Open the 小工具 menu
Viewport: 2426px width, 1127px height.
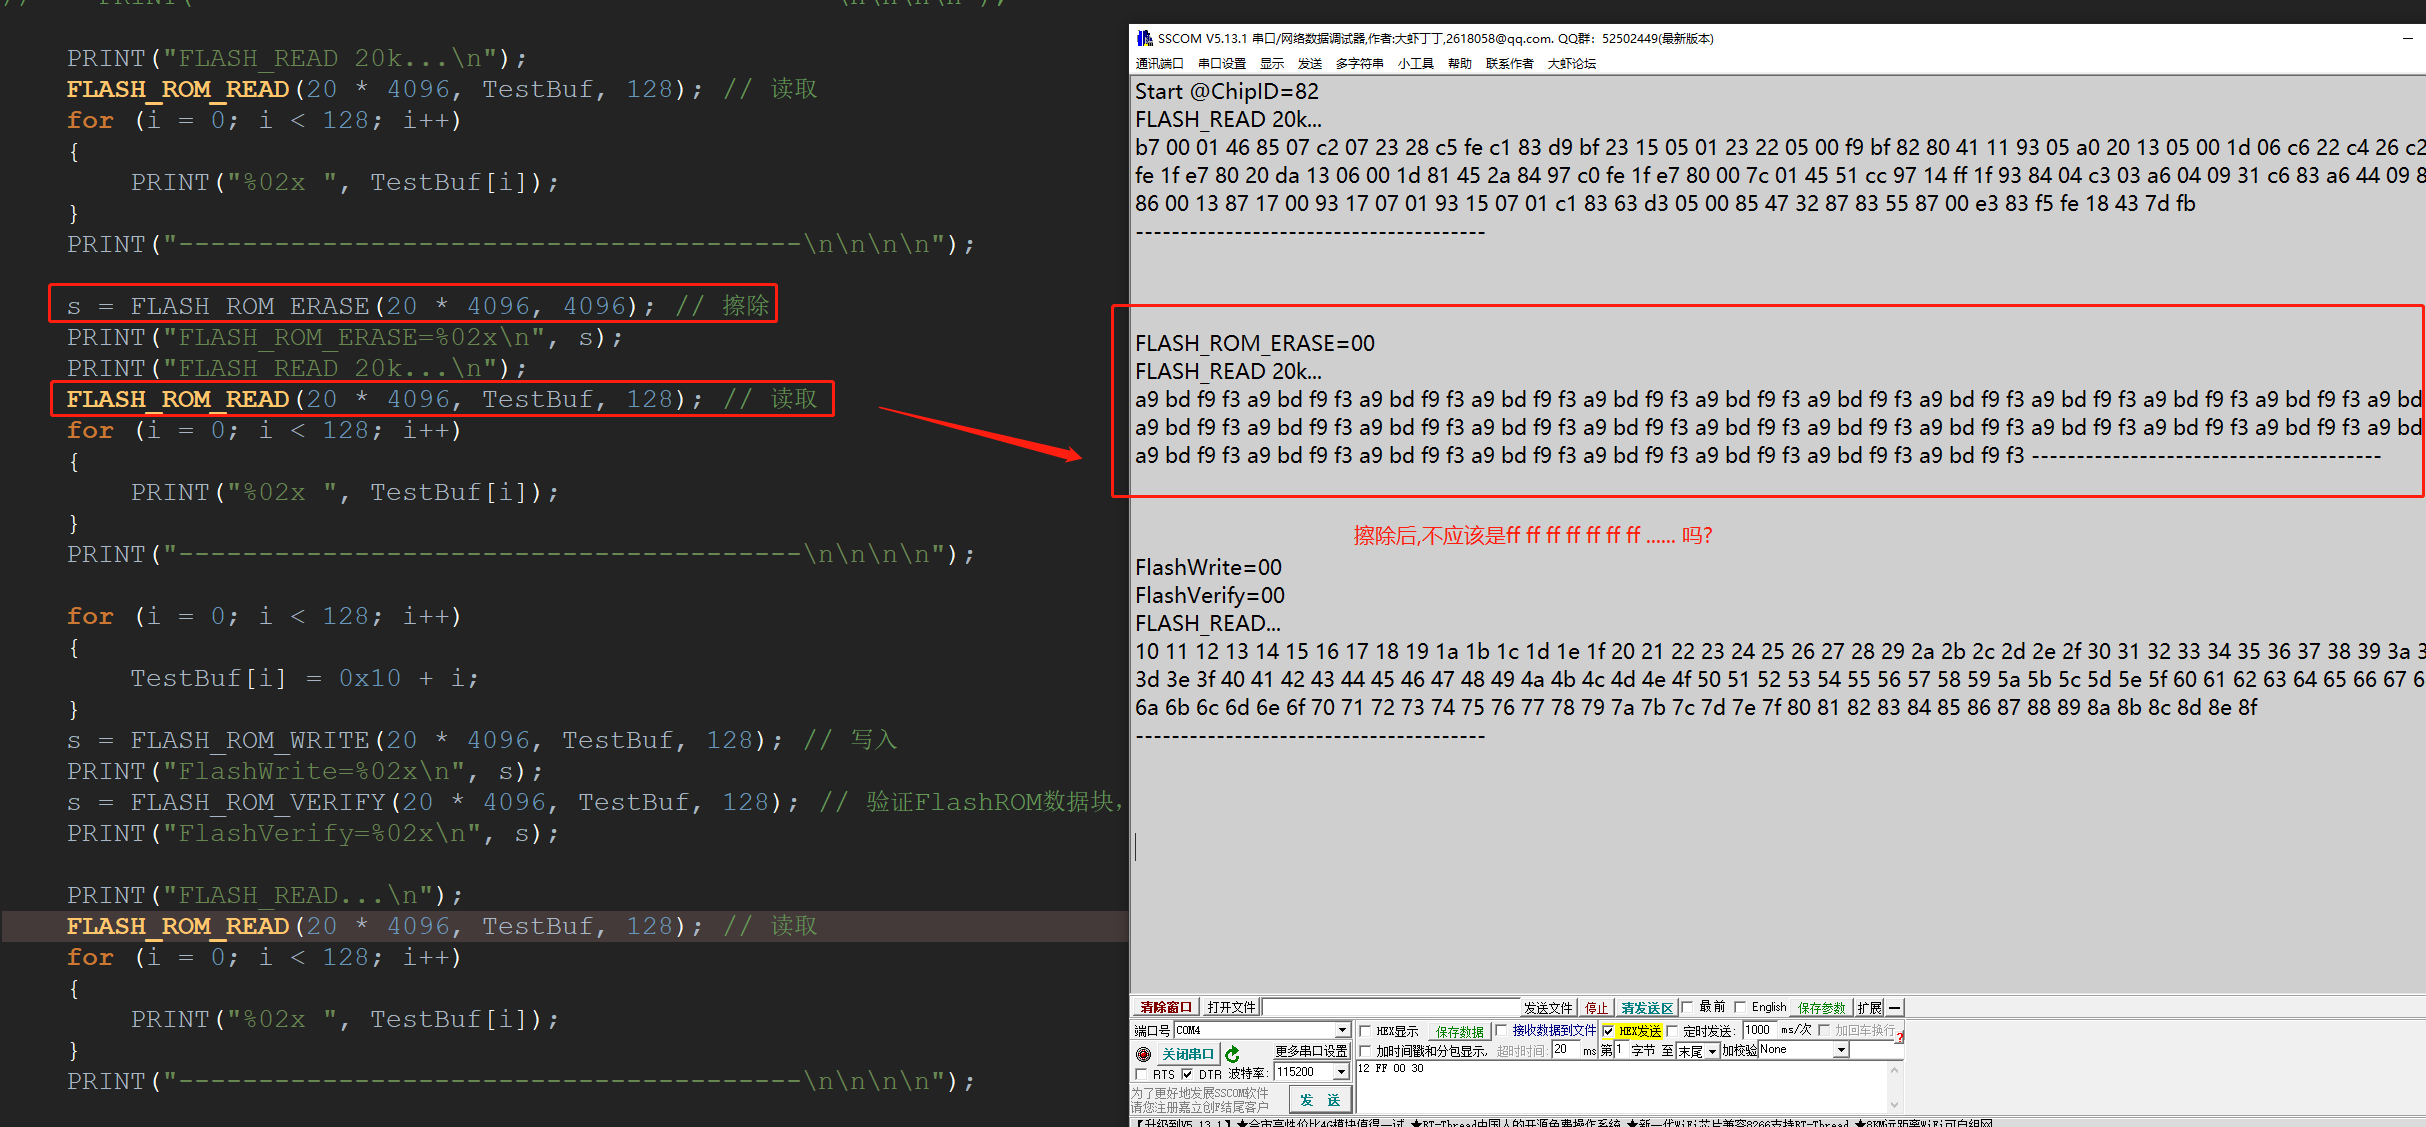[1415, 64]
